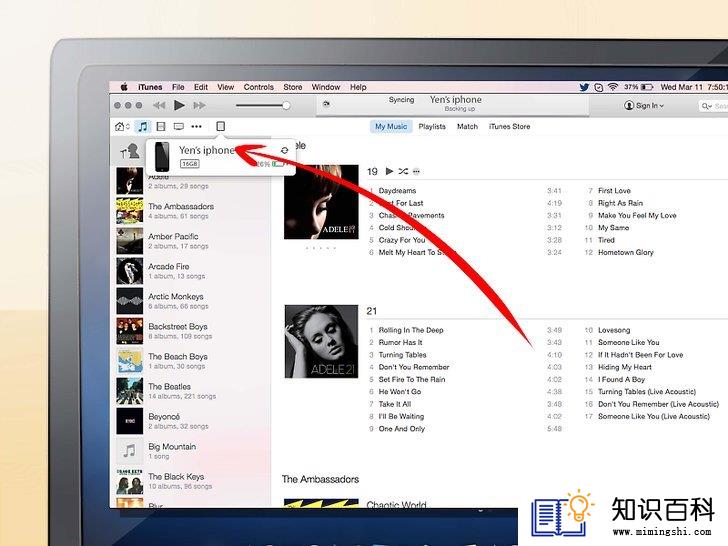Click the battery status icon
Viewport: 728px width, 546px height.
coord(647,87)
